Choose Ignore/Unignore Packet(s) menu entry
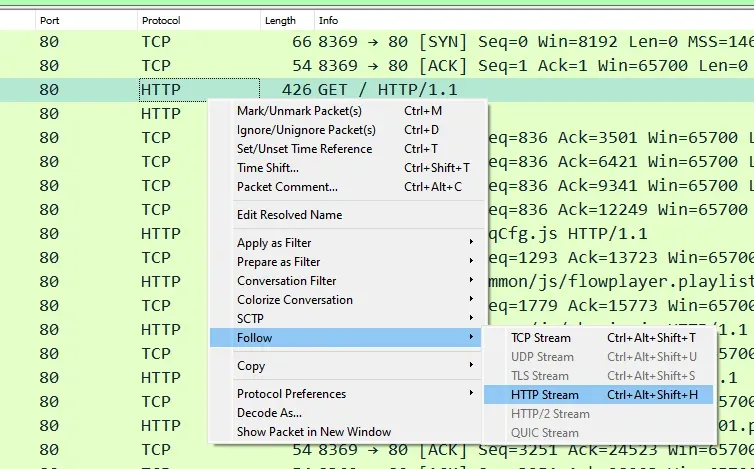This screenshot has width=754, height=469. click(349, 130)
